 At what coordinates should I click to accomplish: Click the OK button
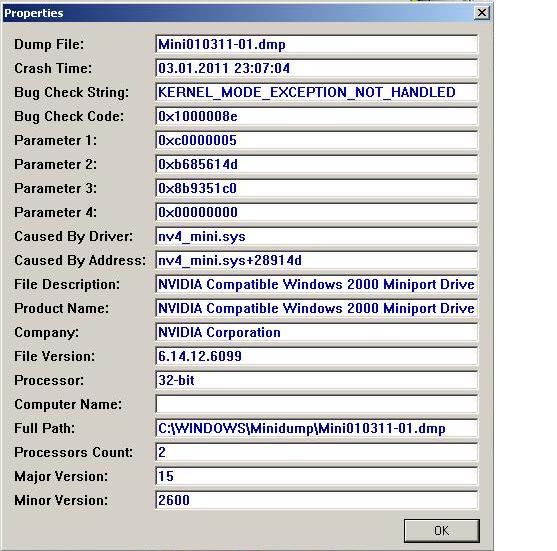[x=442, y=531]
